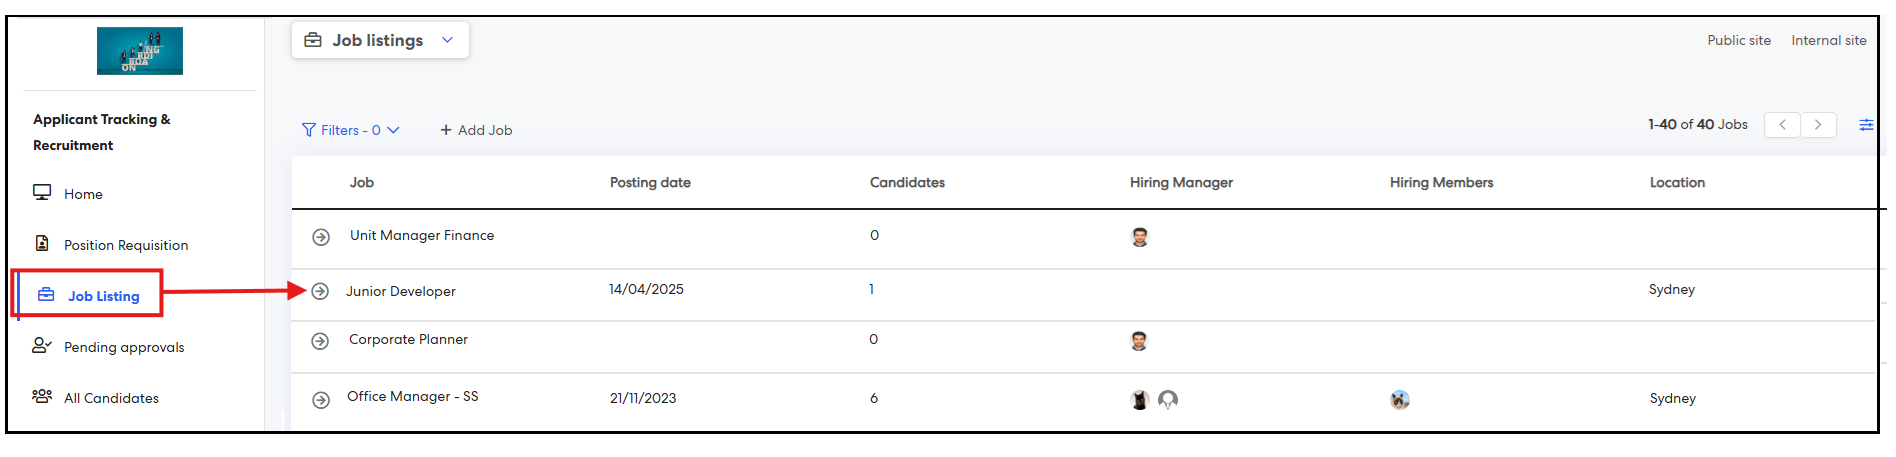
Task: Click Unit Manager Finance hiring manager avatar
Action: click(1140, 237)
